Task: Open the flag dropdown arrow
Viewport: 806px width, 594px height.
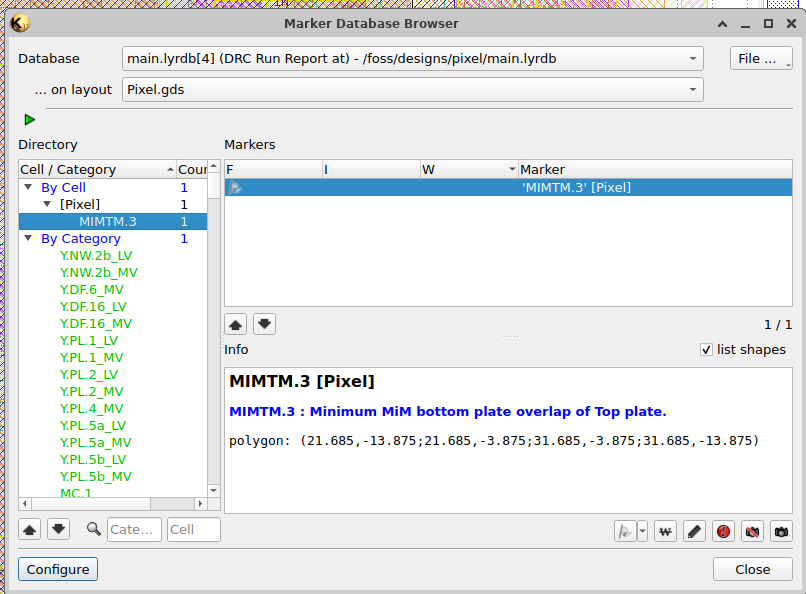Action: coord(643,531)
